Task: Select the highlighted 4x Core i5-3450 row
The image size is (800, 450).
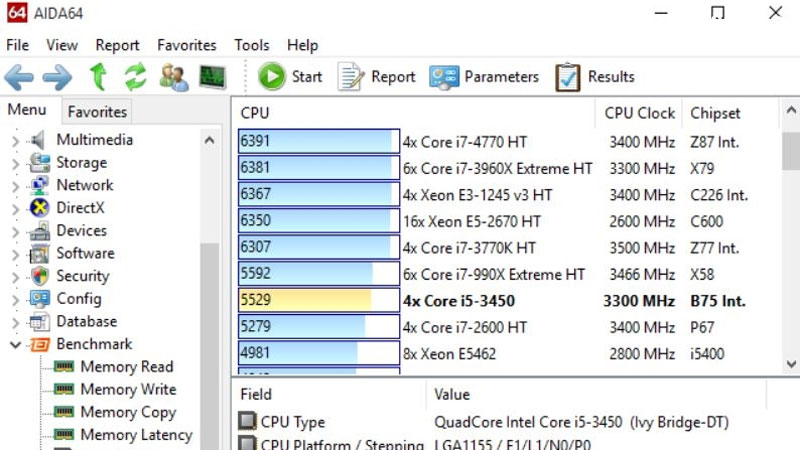Action: [508, 301]
